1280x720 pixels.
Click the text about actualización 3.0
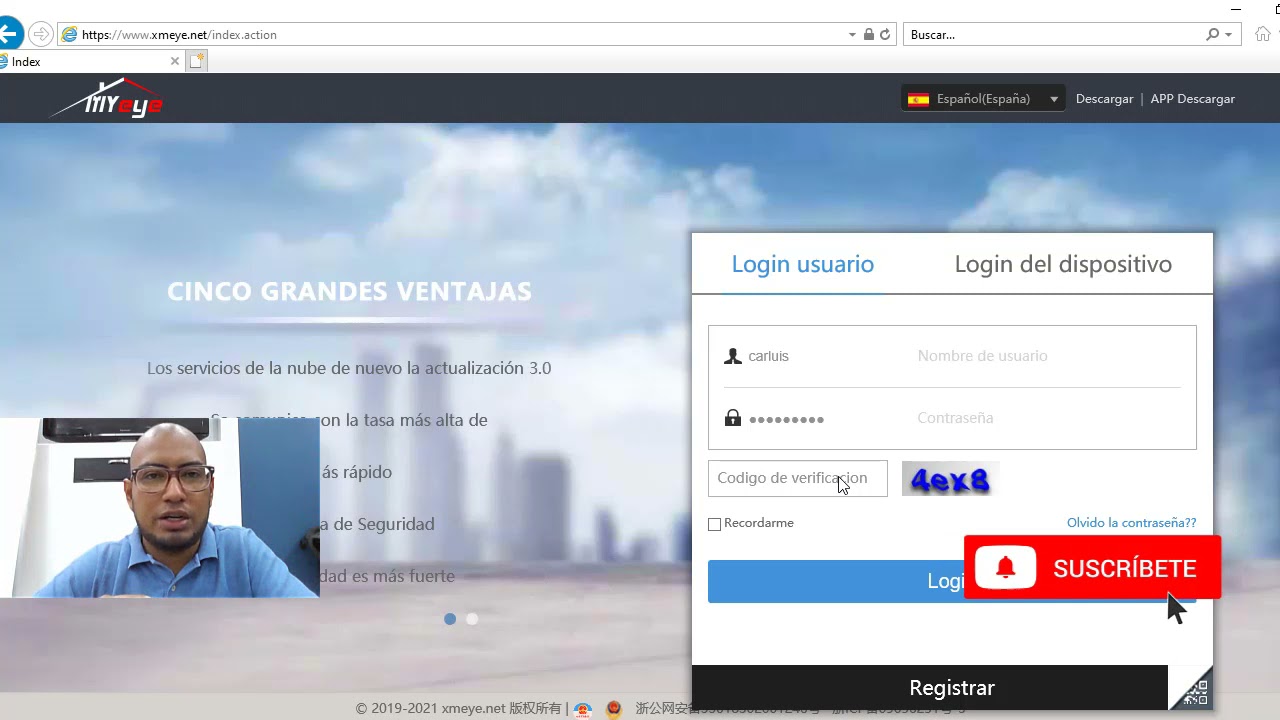click(x=349, y=368)
